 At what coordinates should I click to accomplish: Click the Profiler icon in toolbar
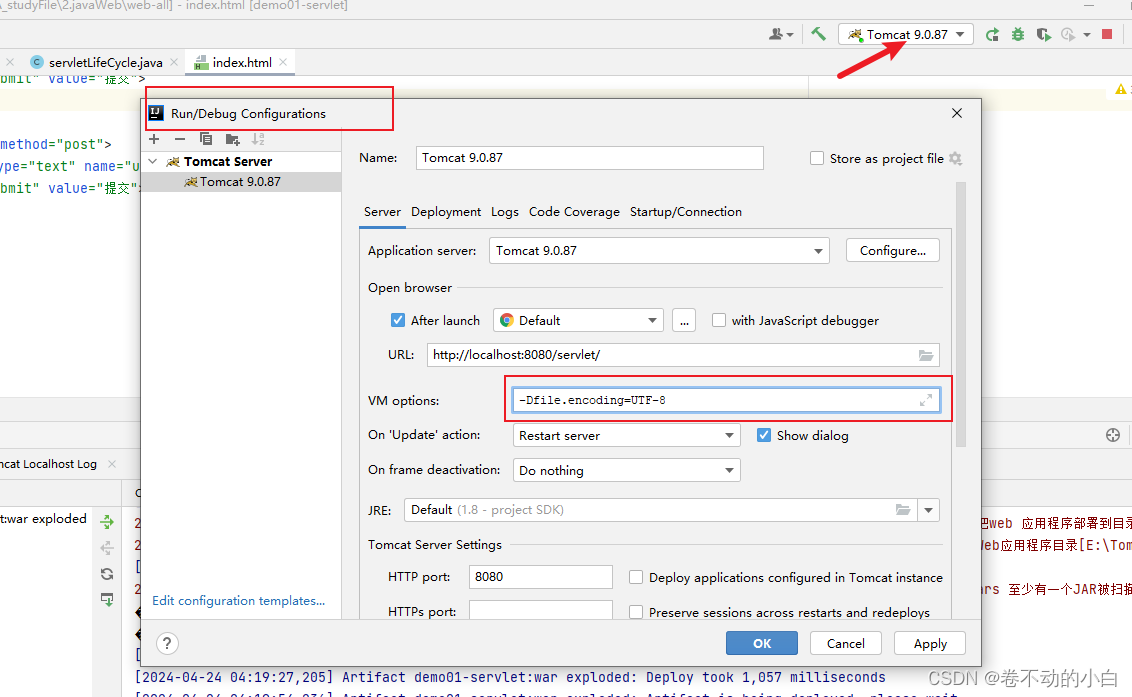1068,35
